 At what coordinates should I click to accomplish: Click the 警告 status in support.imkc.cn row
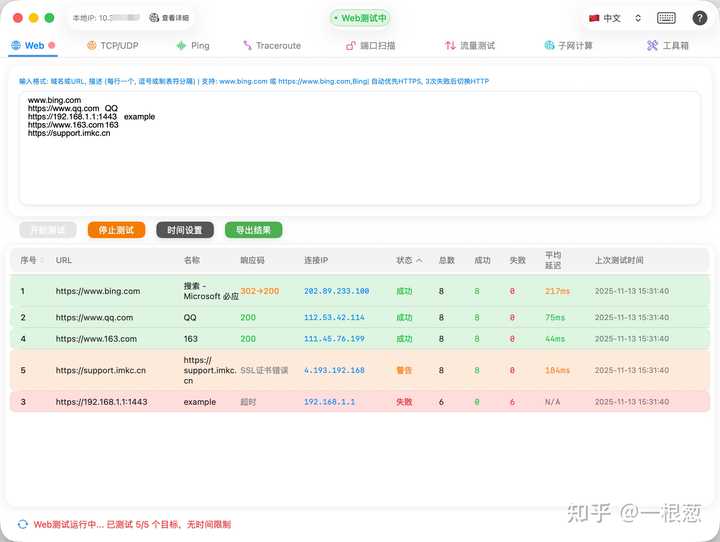(404, 370)
